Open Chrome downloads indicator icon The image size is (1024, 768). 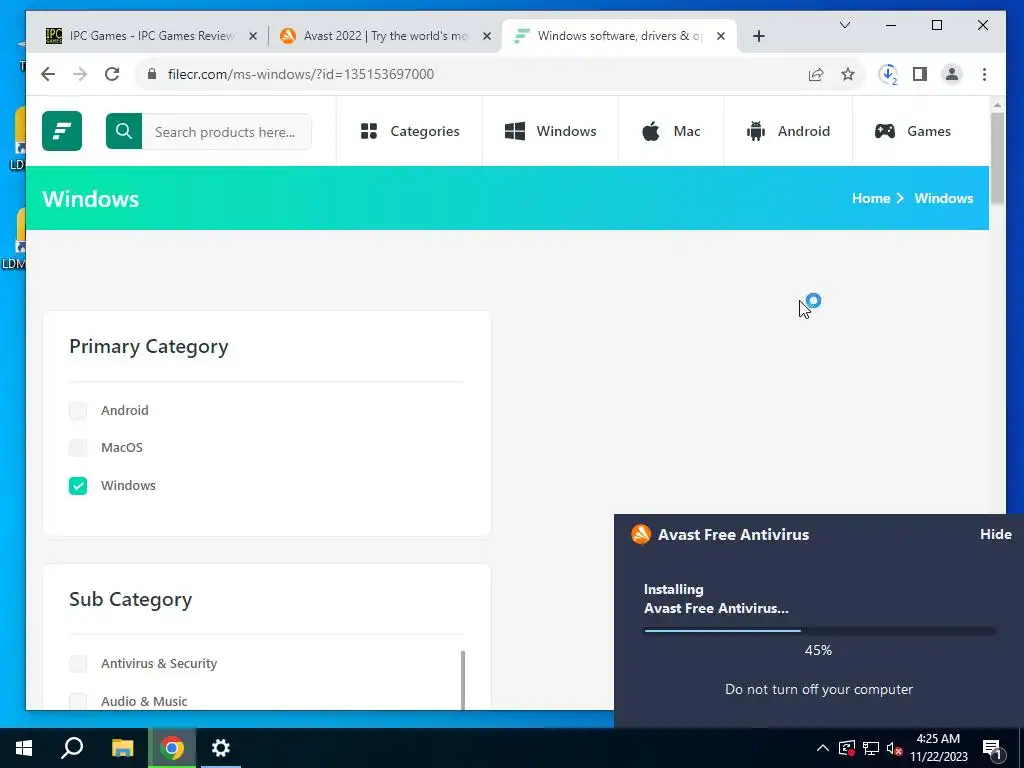888,74
